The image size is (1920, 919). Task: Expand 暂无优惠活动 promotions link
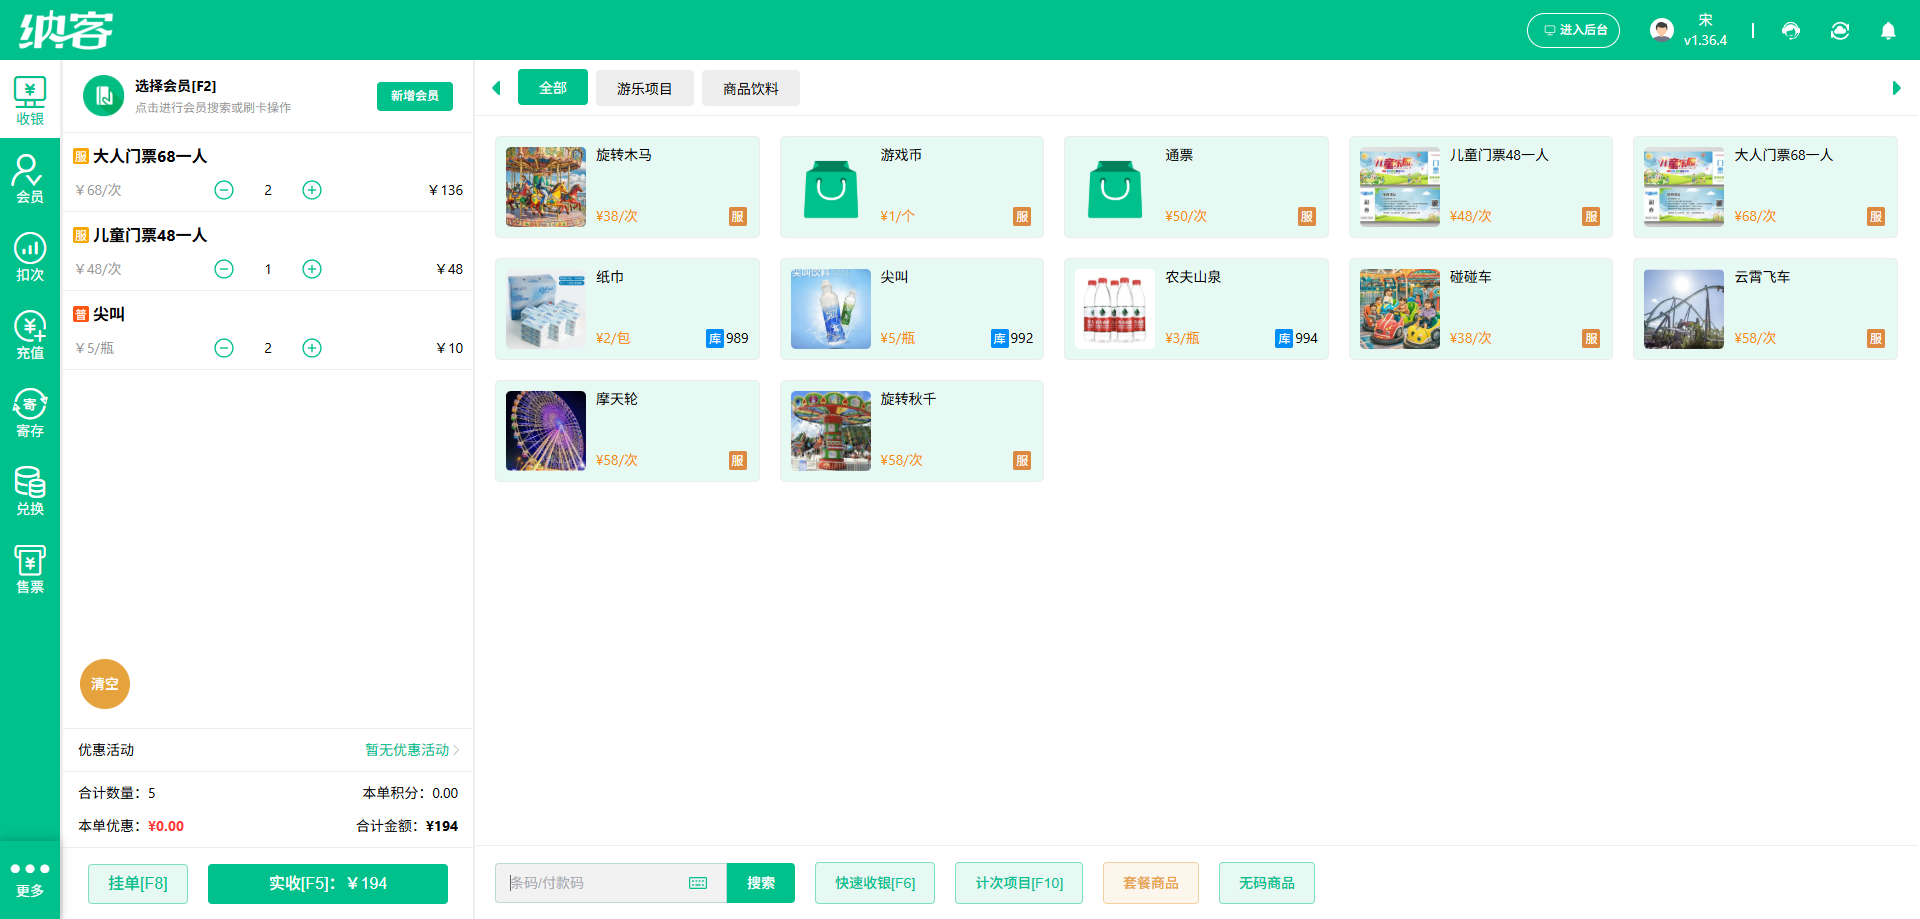pyautogui.click(x=412, y=750)
